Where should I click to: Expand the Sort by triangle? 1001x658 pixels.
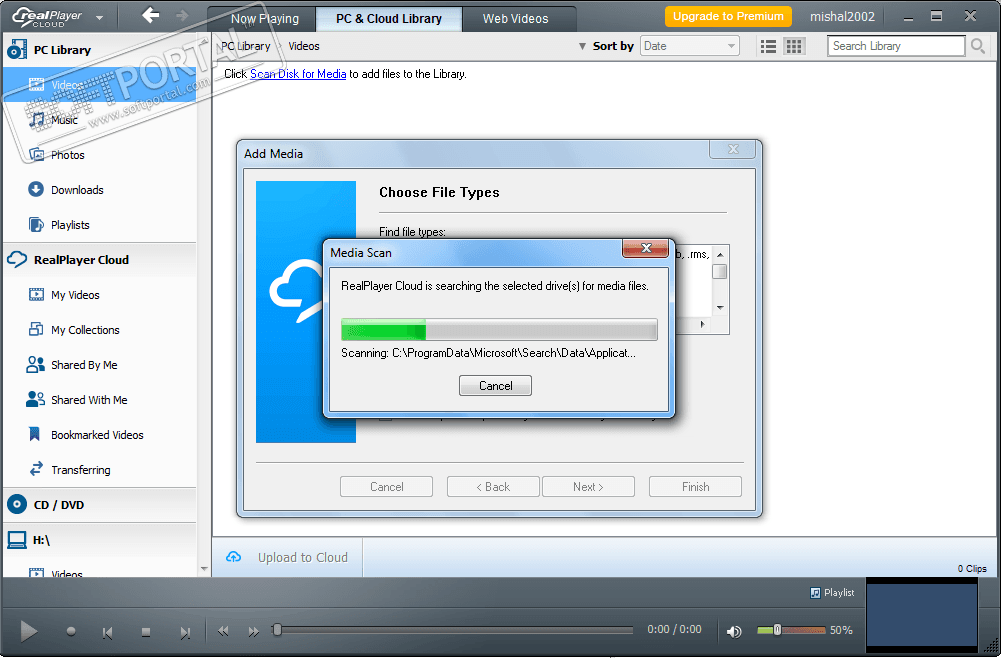582,46
